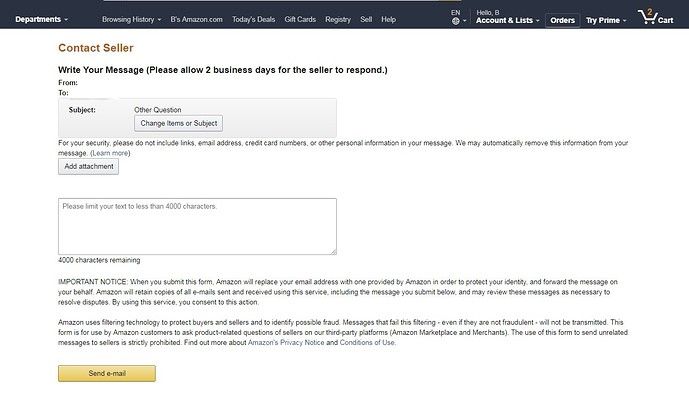Open the Registry nav item

click(x=338, y=19)
